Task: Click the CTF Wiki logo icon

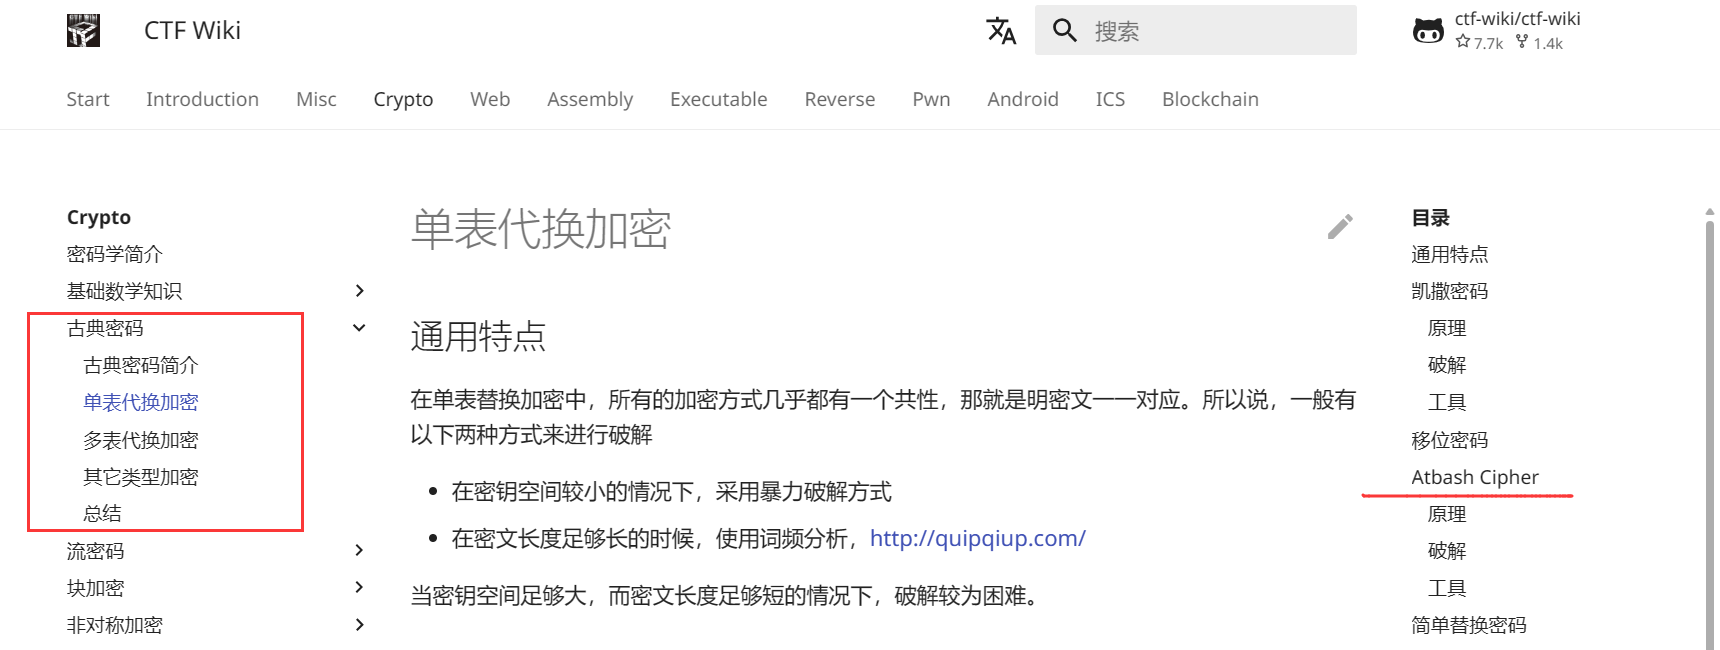Action: (83, 30)
